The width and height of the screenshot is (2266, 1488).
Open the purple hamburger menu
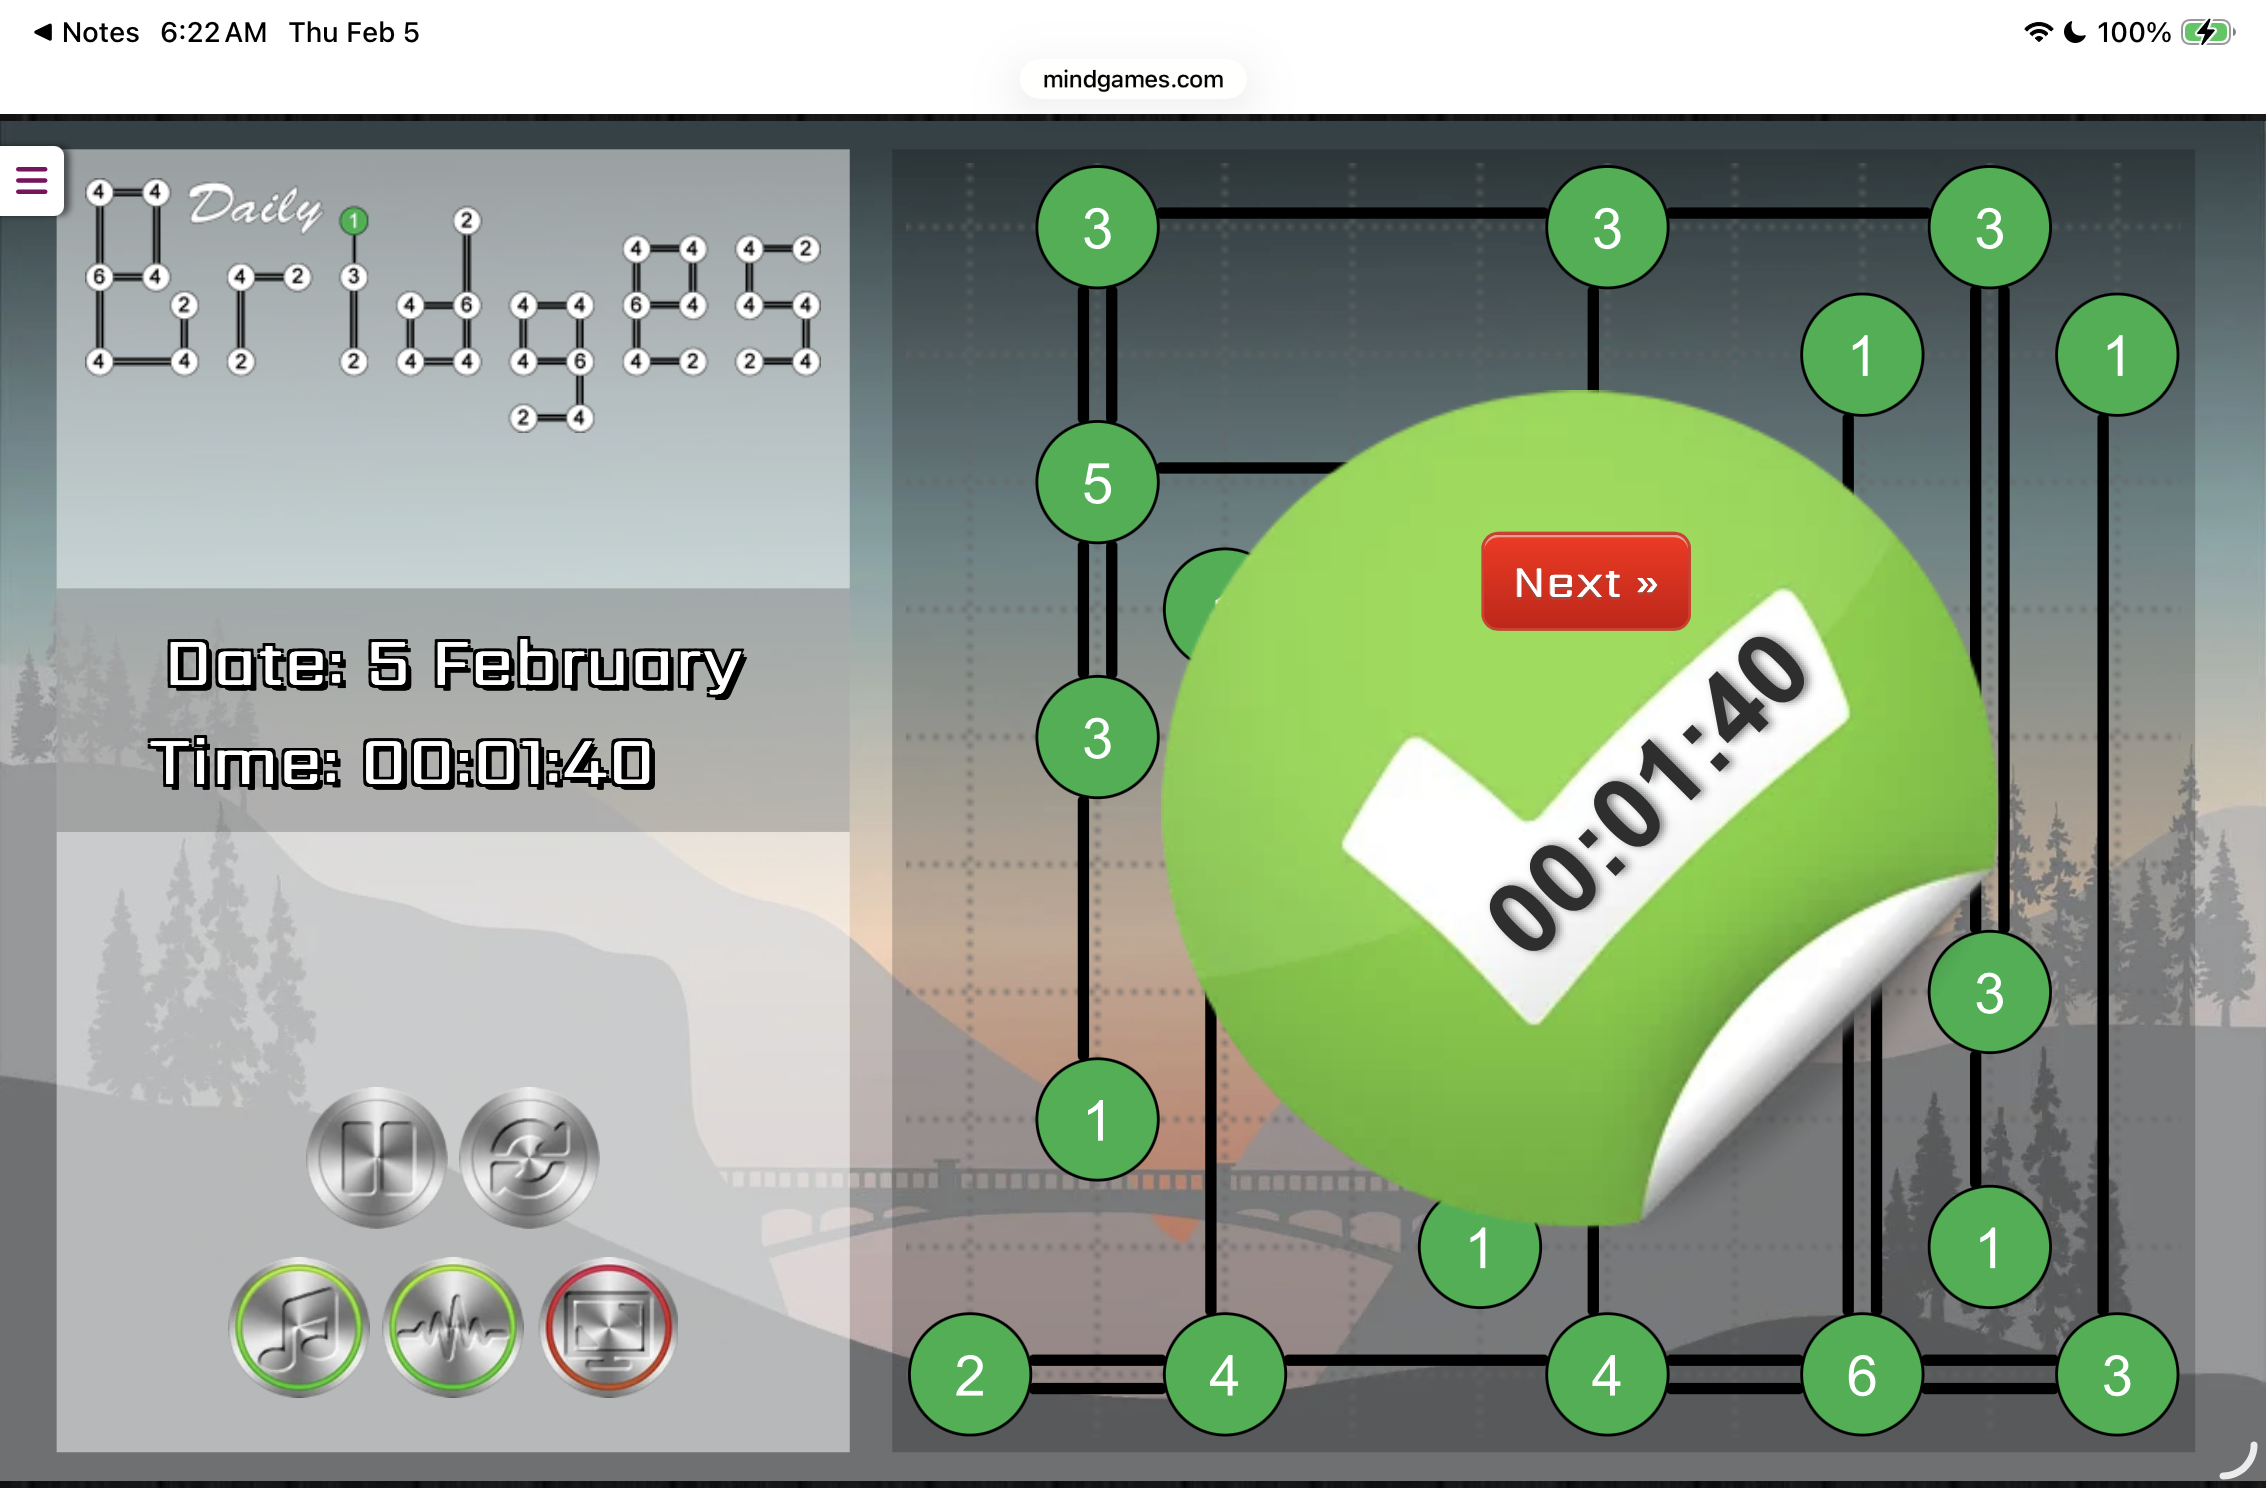pyautogui.click(x=32, y=181)
